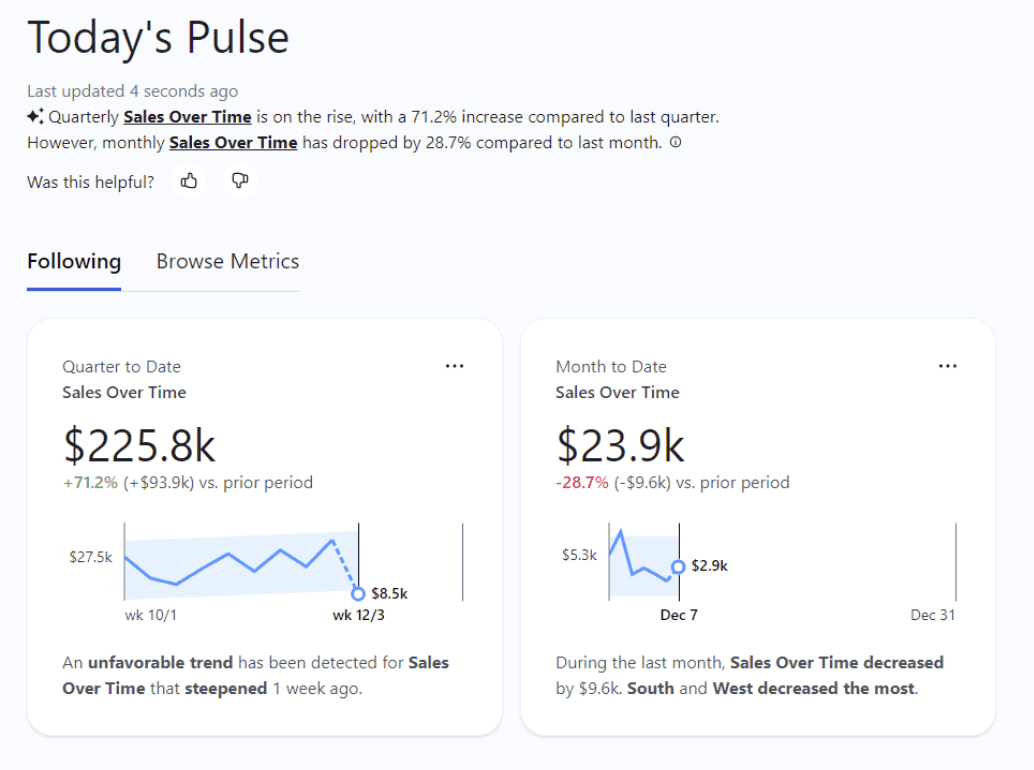Select the Following tab
The width and height of the screenshot is (1034, 770).
(x=73, y=261)
